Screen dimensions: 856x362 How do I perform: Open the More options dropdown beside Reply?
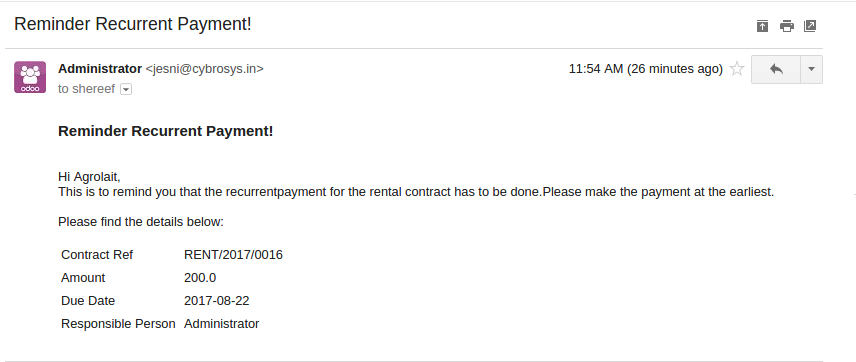coord(811,69)
